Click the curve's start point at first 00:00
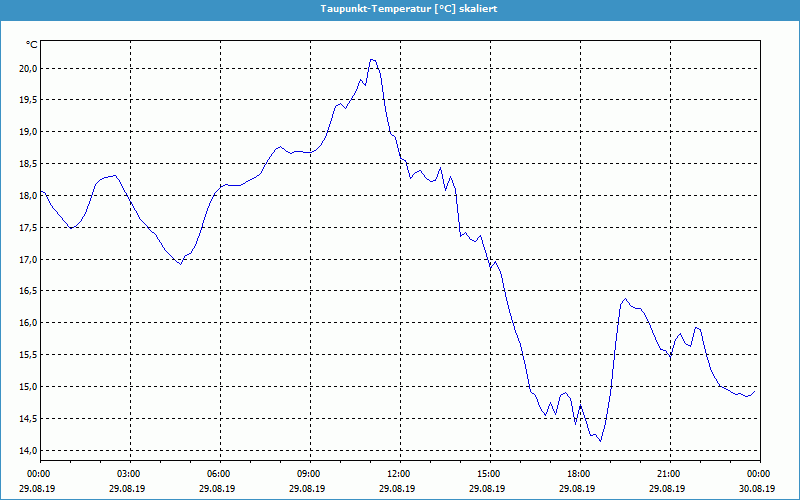Screen dimensions: 800x500 coord(40,190)
